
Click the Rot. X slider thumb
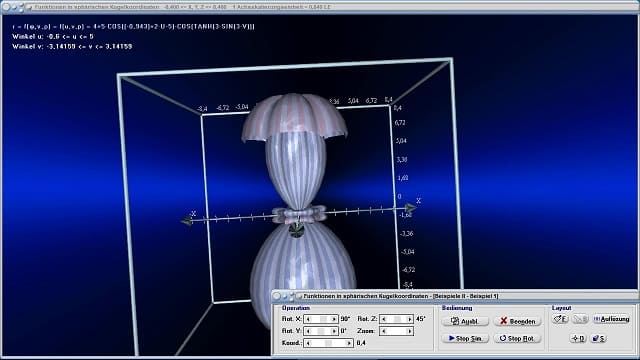click(x=323, y=319)
